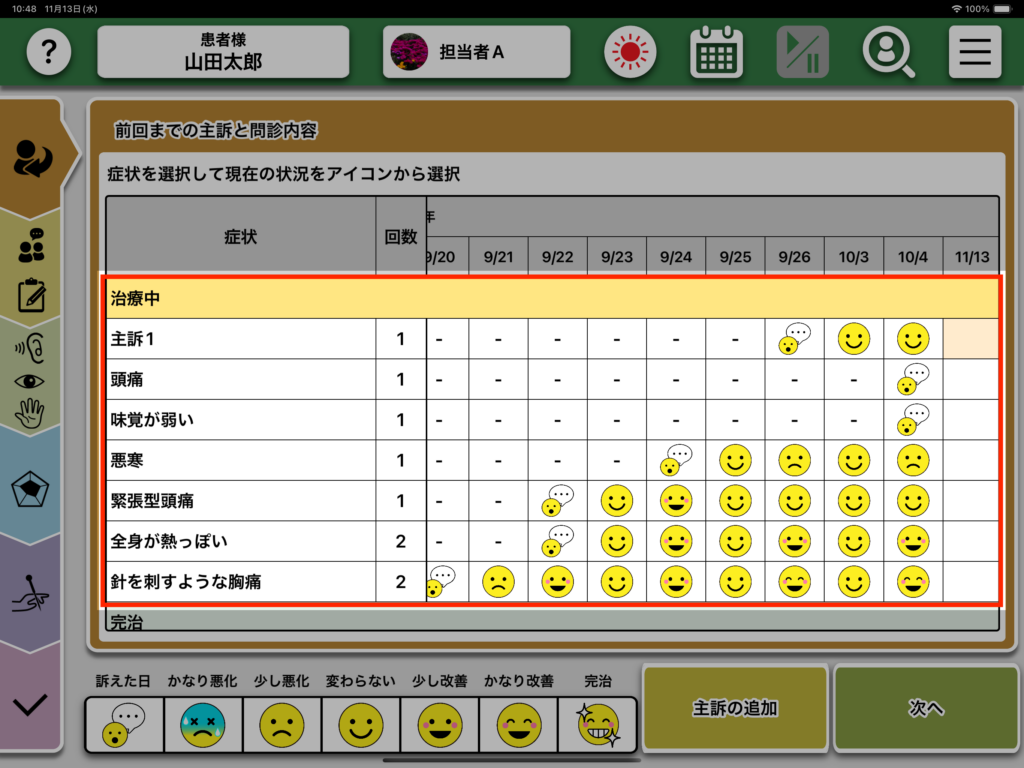Tap the question mark help icon
1024x768 pixels.
pyautogui.click(x=49, y=52)
